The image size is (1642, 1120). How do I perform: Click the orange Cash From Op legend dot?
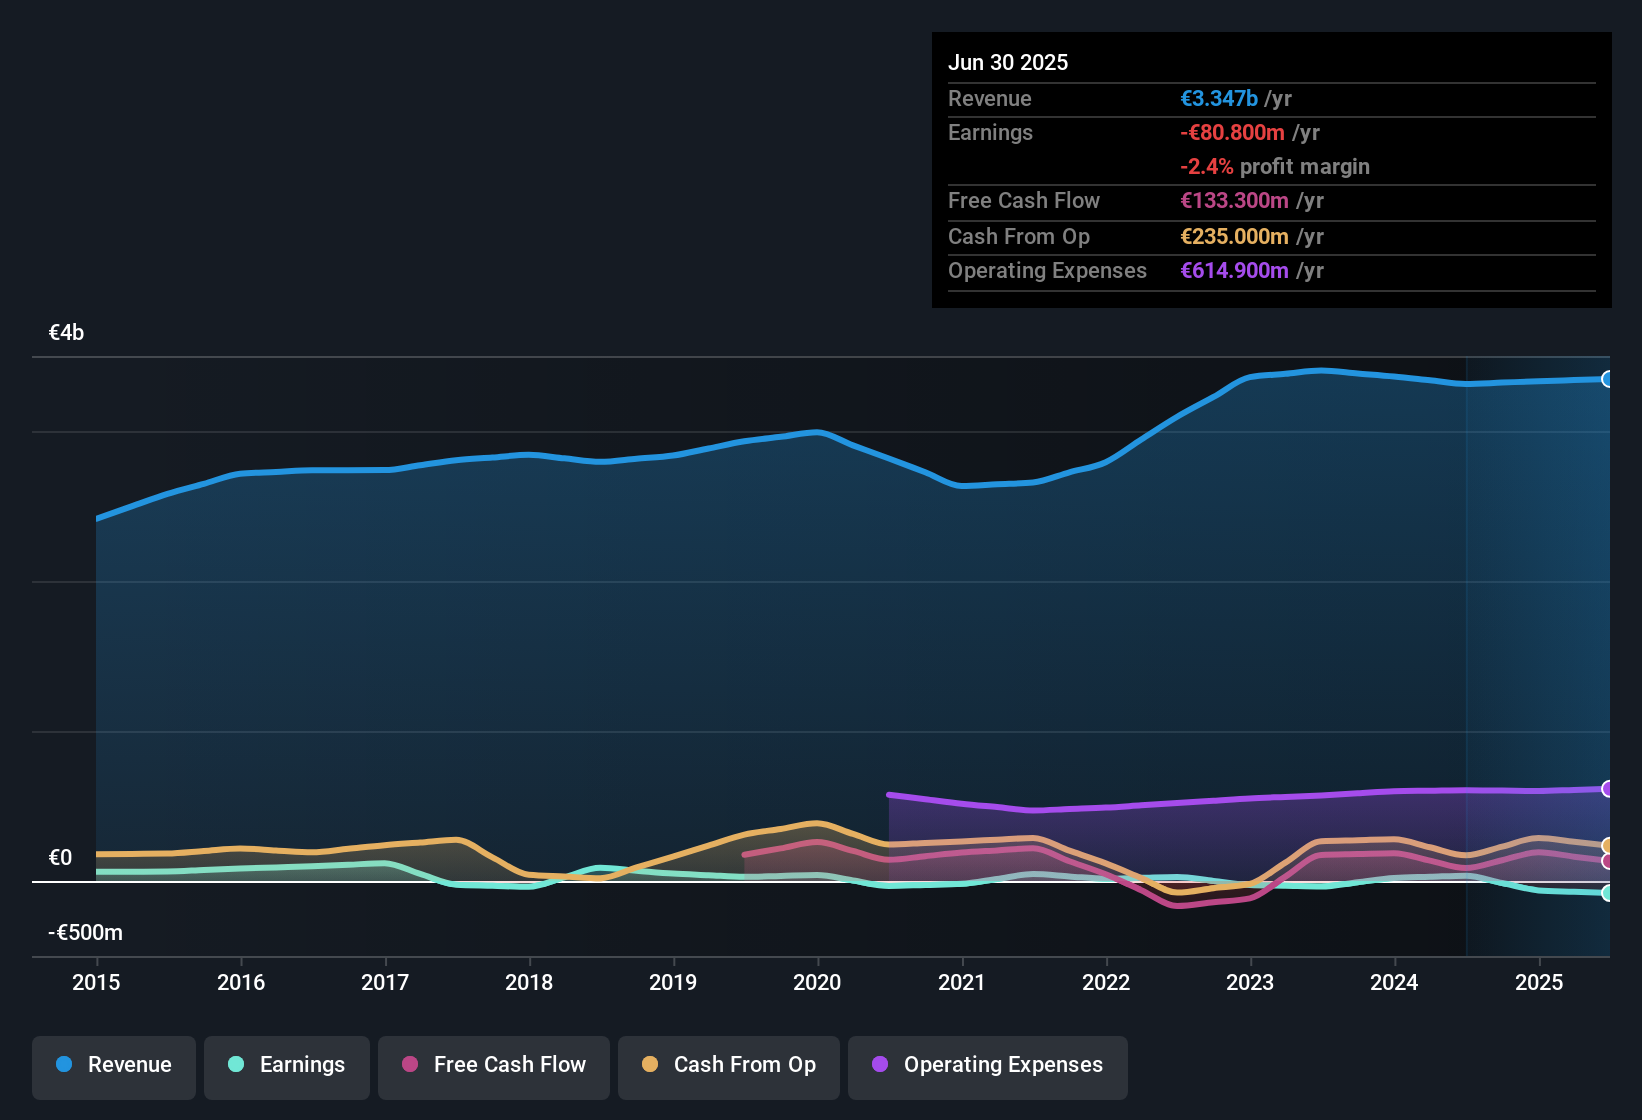tap(650, 1064)
